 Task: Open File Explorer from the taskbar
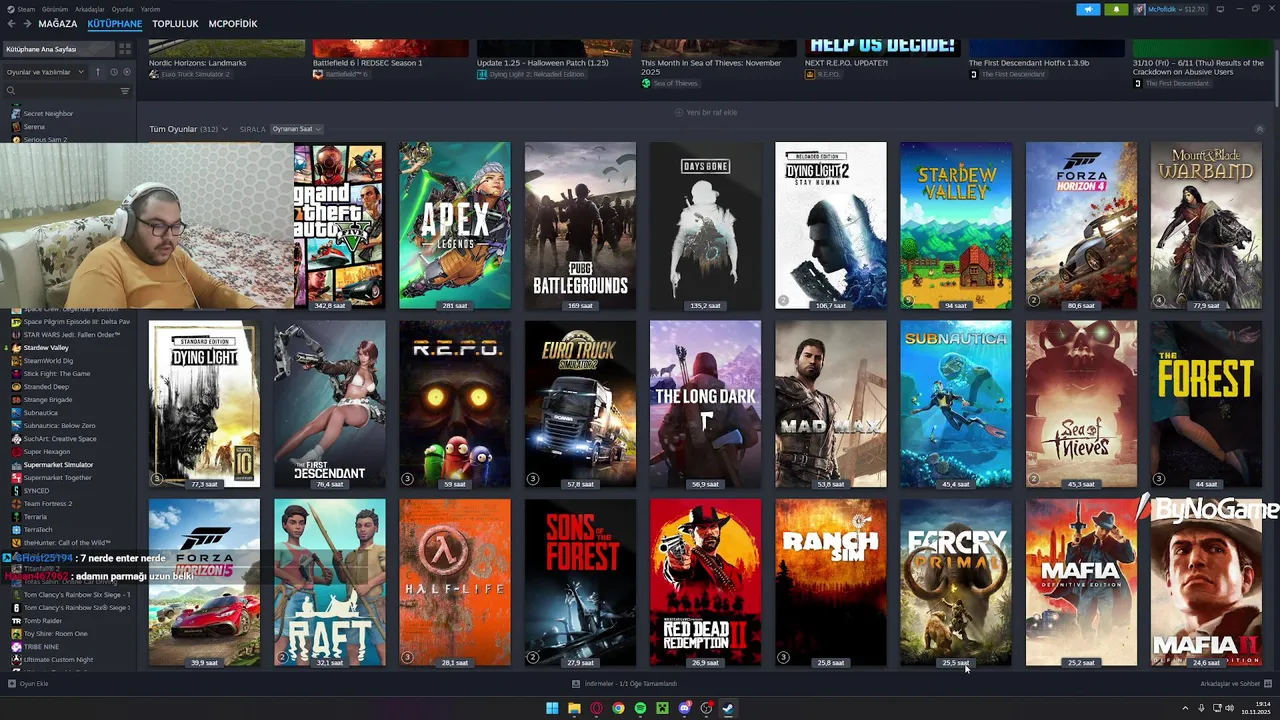pyautogui.click(x=574, y=708)
